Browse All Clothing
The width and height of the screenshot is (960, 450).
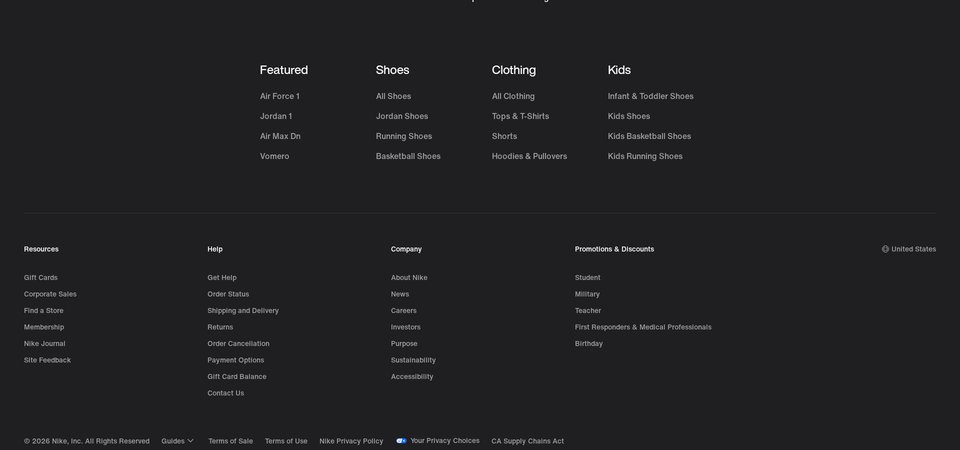tap(513, 96)
